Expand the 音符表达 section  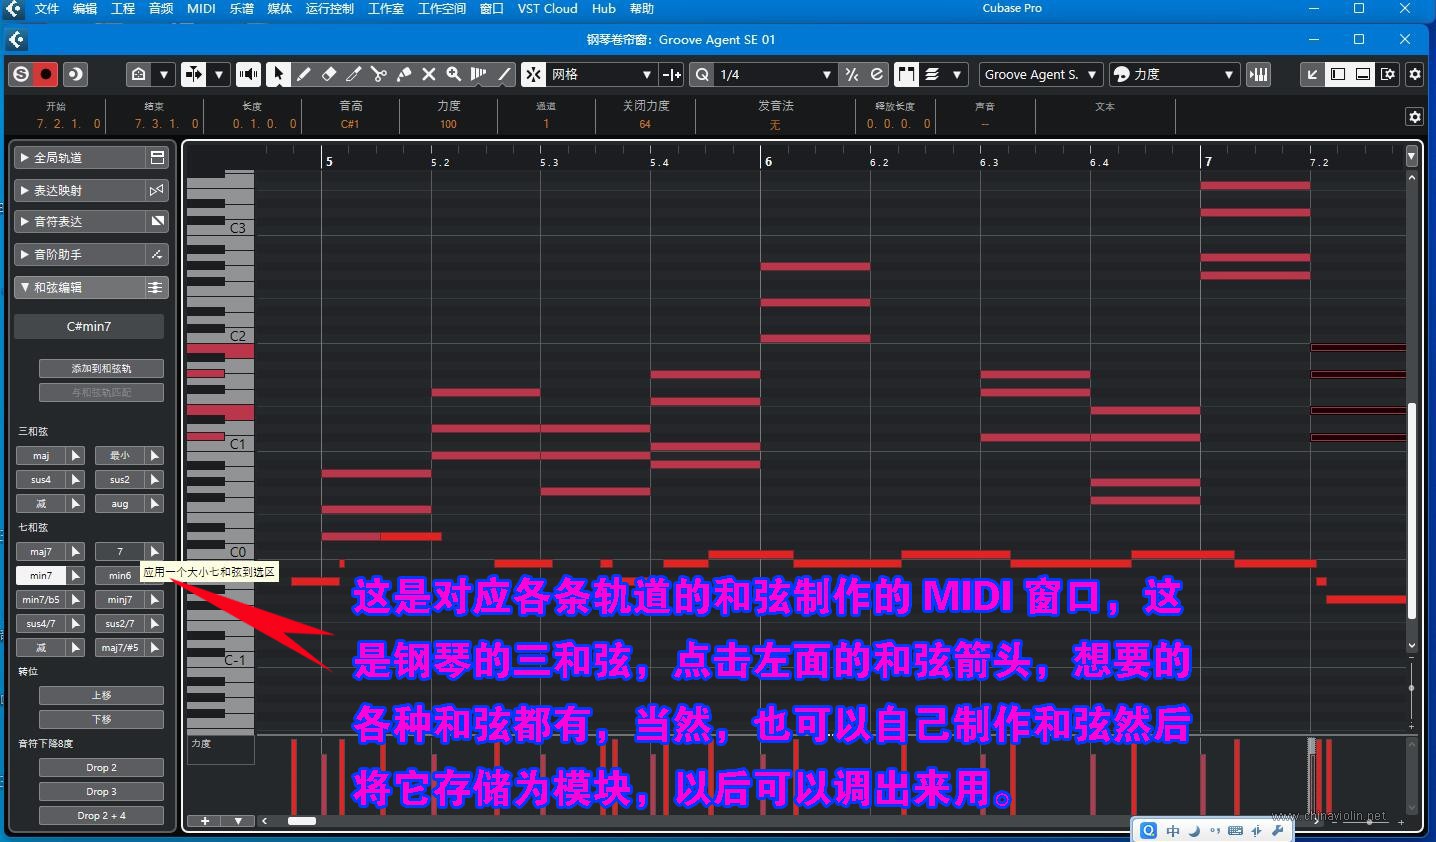[82, 222]
